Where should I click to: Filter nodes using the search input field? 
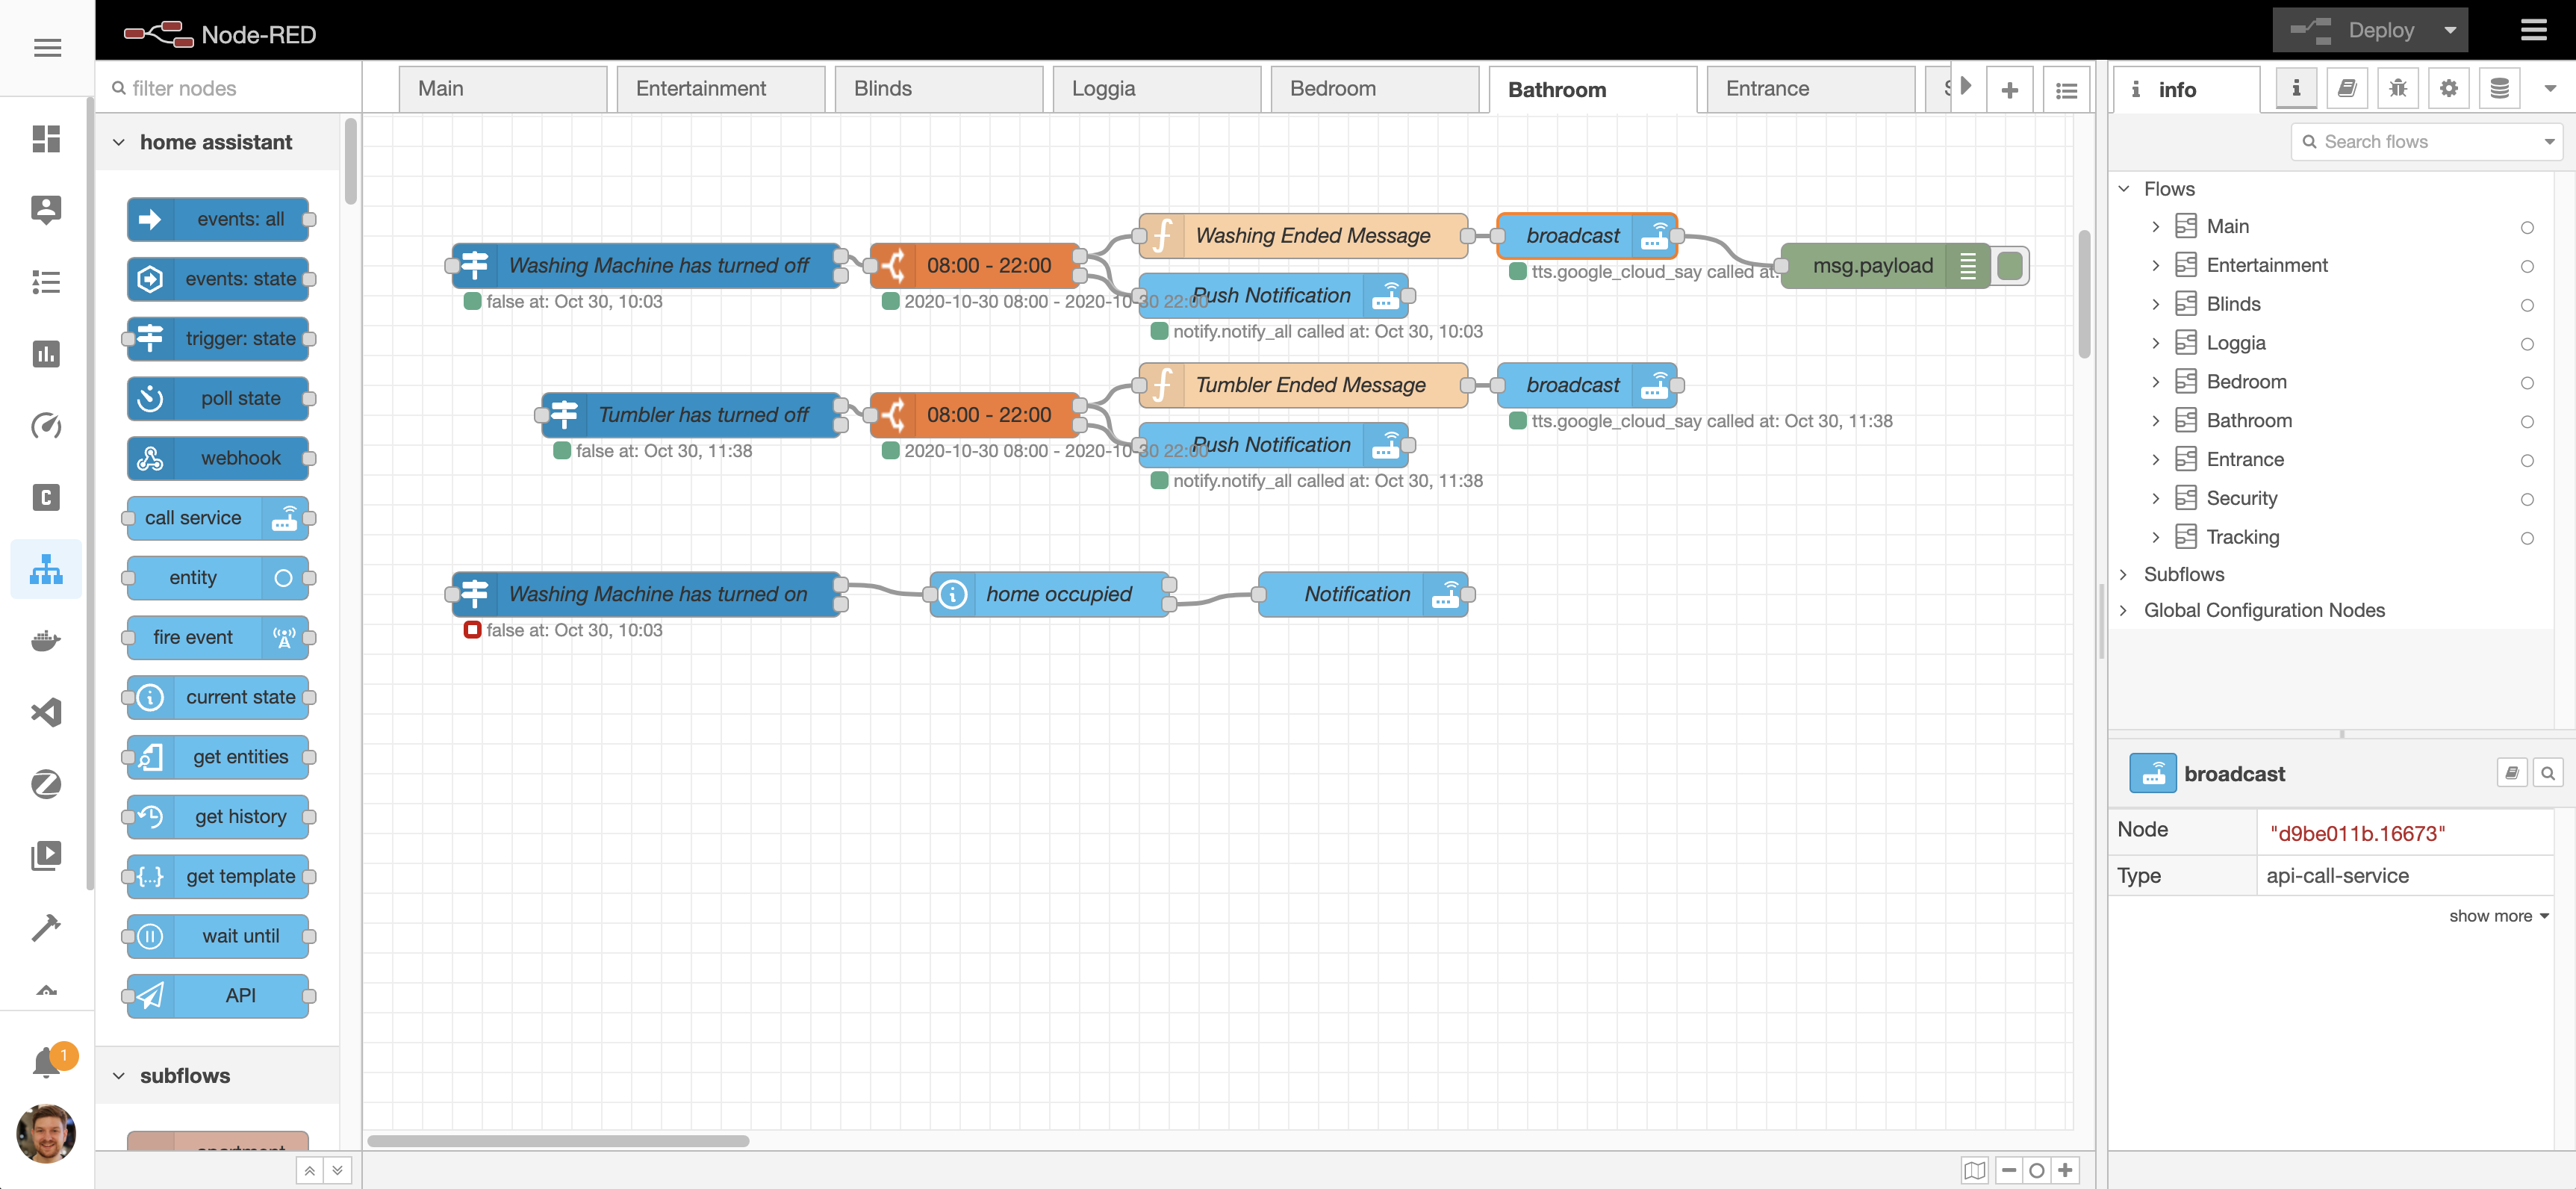point(230,89)
